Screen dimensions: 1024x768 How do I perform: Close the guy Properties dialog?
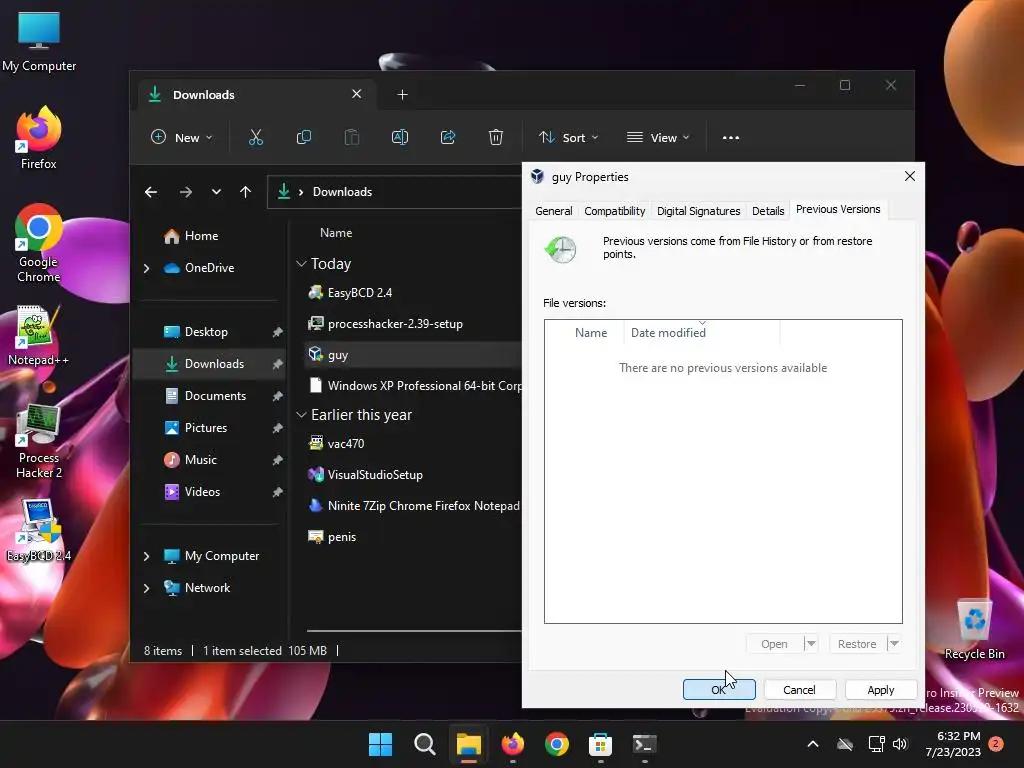[909, 176]
